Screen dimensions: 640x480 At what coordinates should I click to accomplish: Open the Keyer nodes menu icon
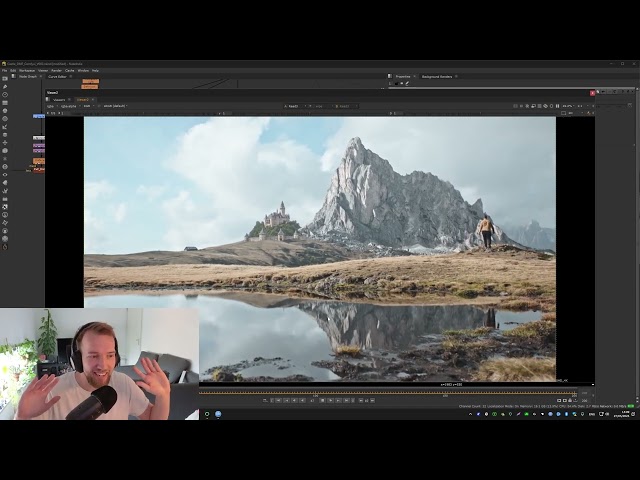pos(5,127)
